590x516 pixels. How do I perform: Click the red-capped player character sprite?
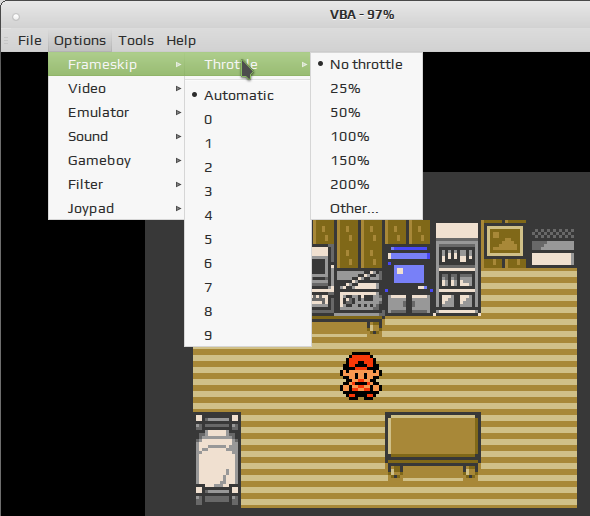361,376
